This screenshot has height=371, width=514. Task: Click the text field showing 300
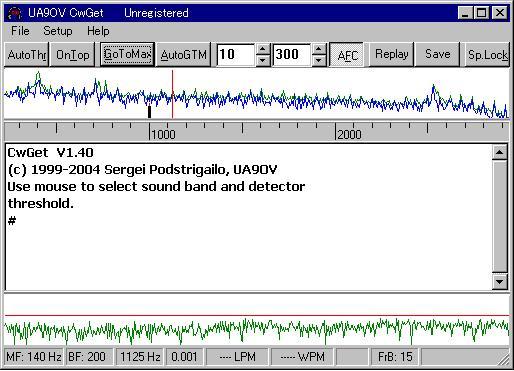(292, 55)
